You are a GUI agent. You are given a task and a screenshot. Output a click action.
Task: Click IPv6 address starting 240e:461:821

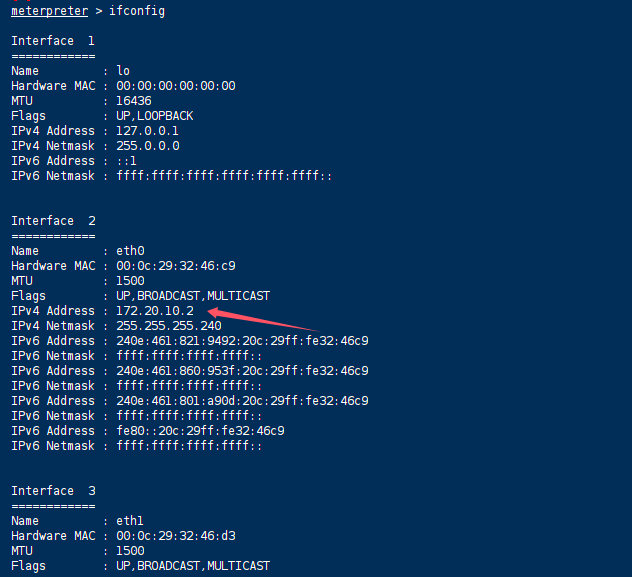(x=242, y=341)
